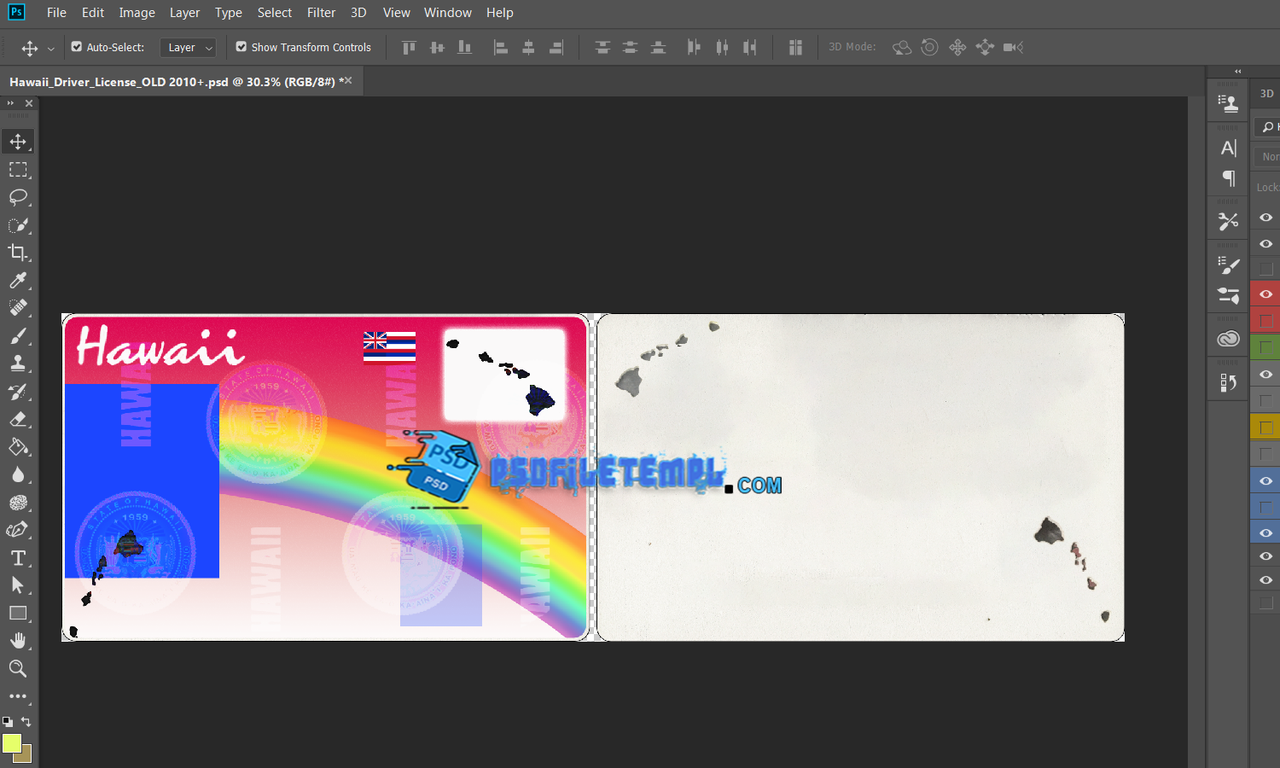Toggle the Auto-Select checkbox
Viewport: 1280px width, 768px height.
77,47
